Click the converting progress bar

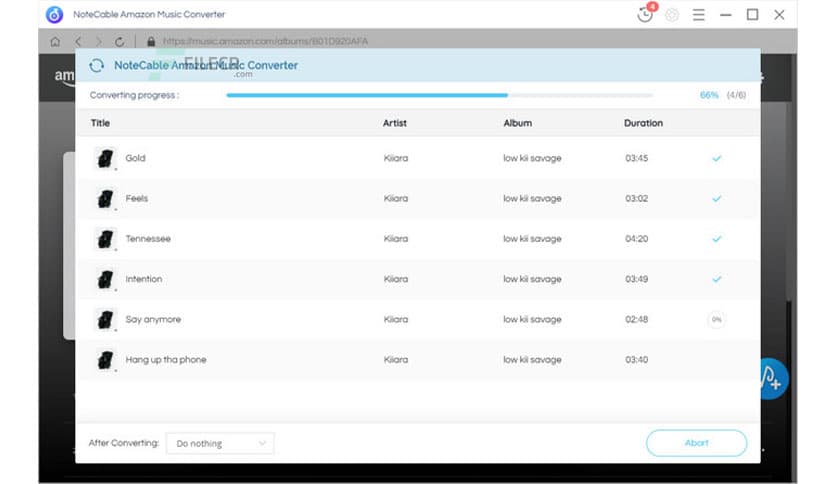(x=439, y=95)
